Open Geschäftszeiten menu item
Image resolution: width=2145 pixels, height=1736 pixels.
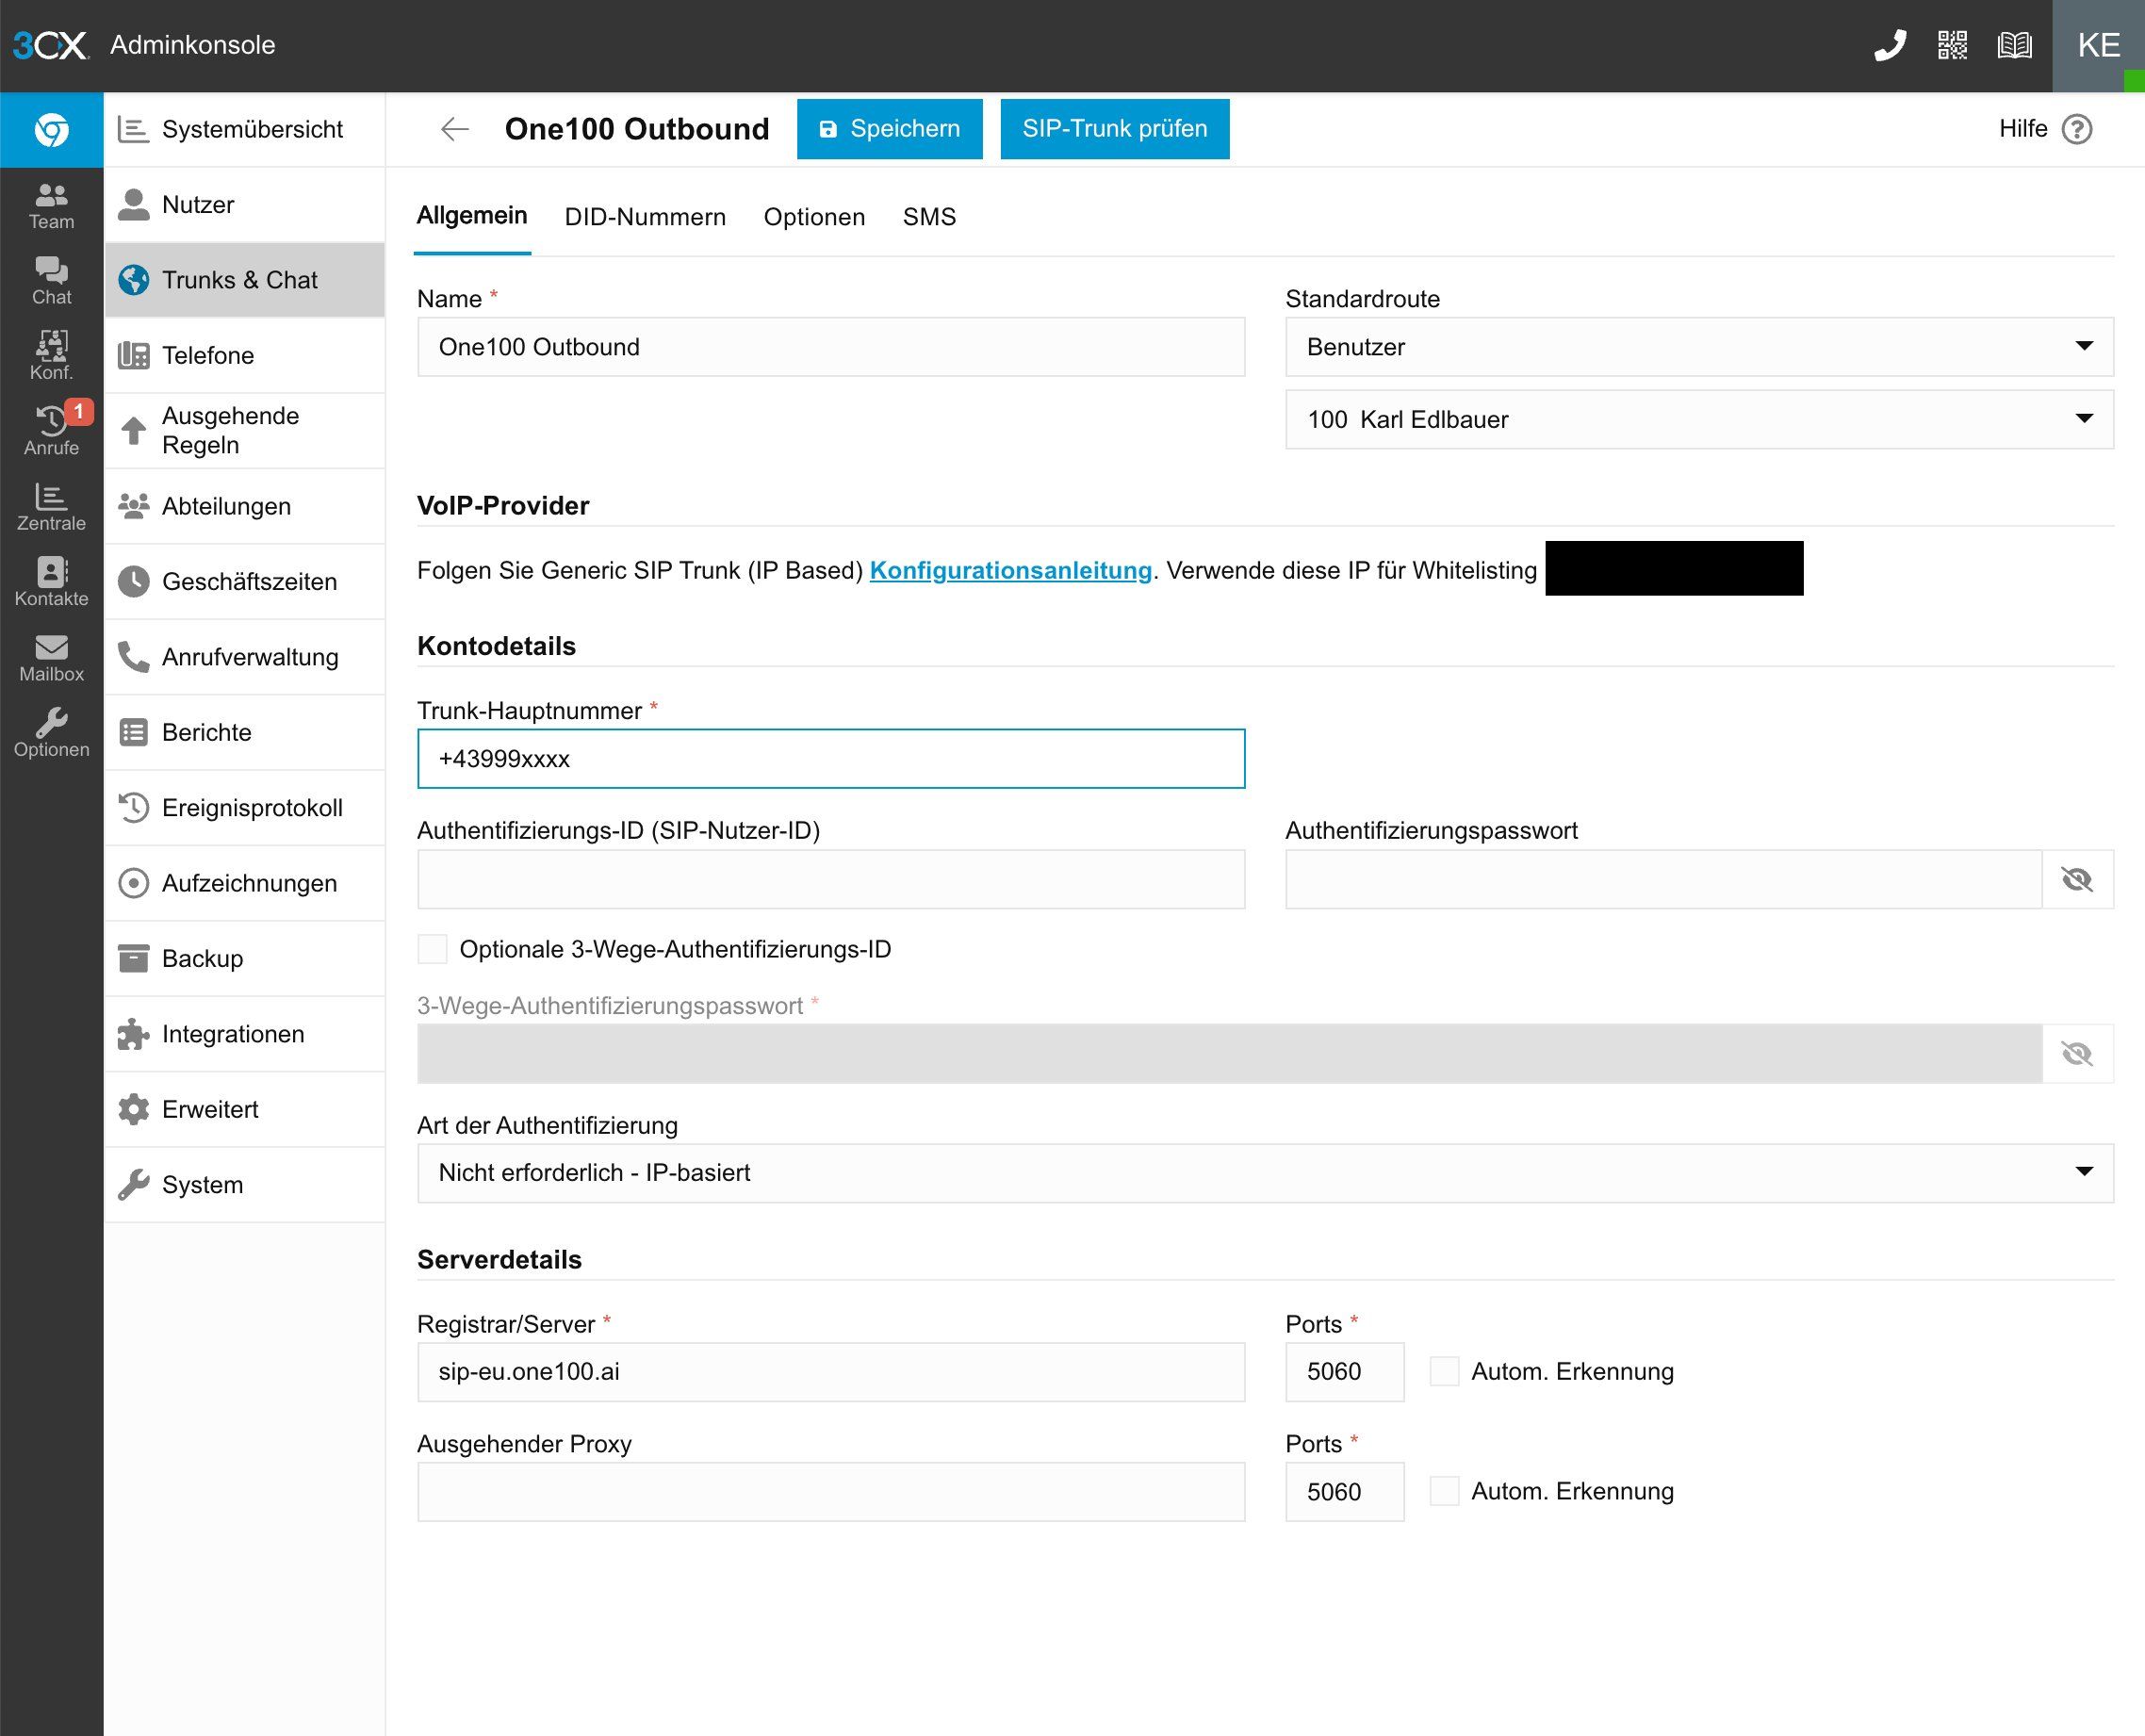click(x=245, y=581)
